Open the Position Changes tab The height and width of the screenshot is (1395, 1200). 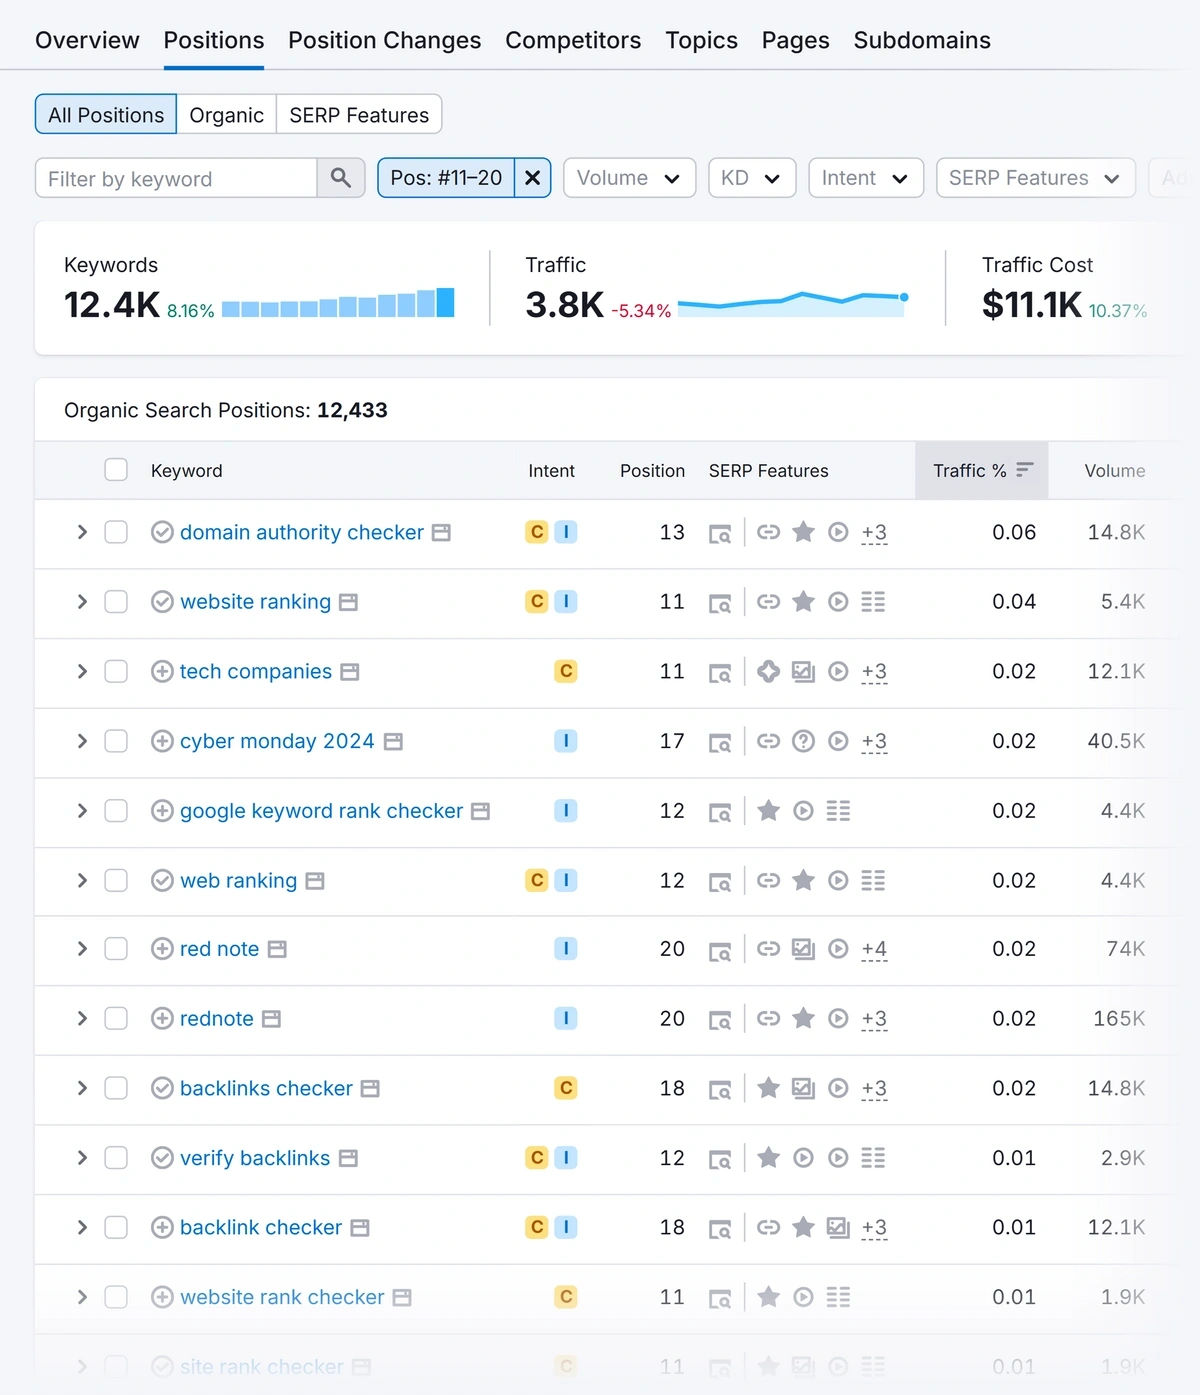point(384,40)
